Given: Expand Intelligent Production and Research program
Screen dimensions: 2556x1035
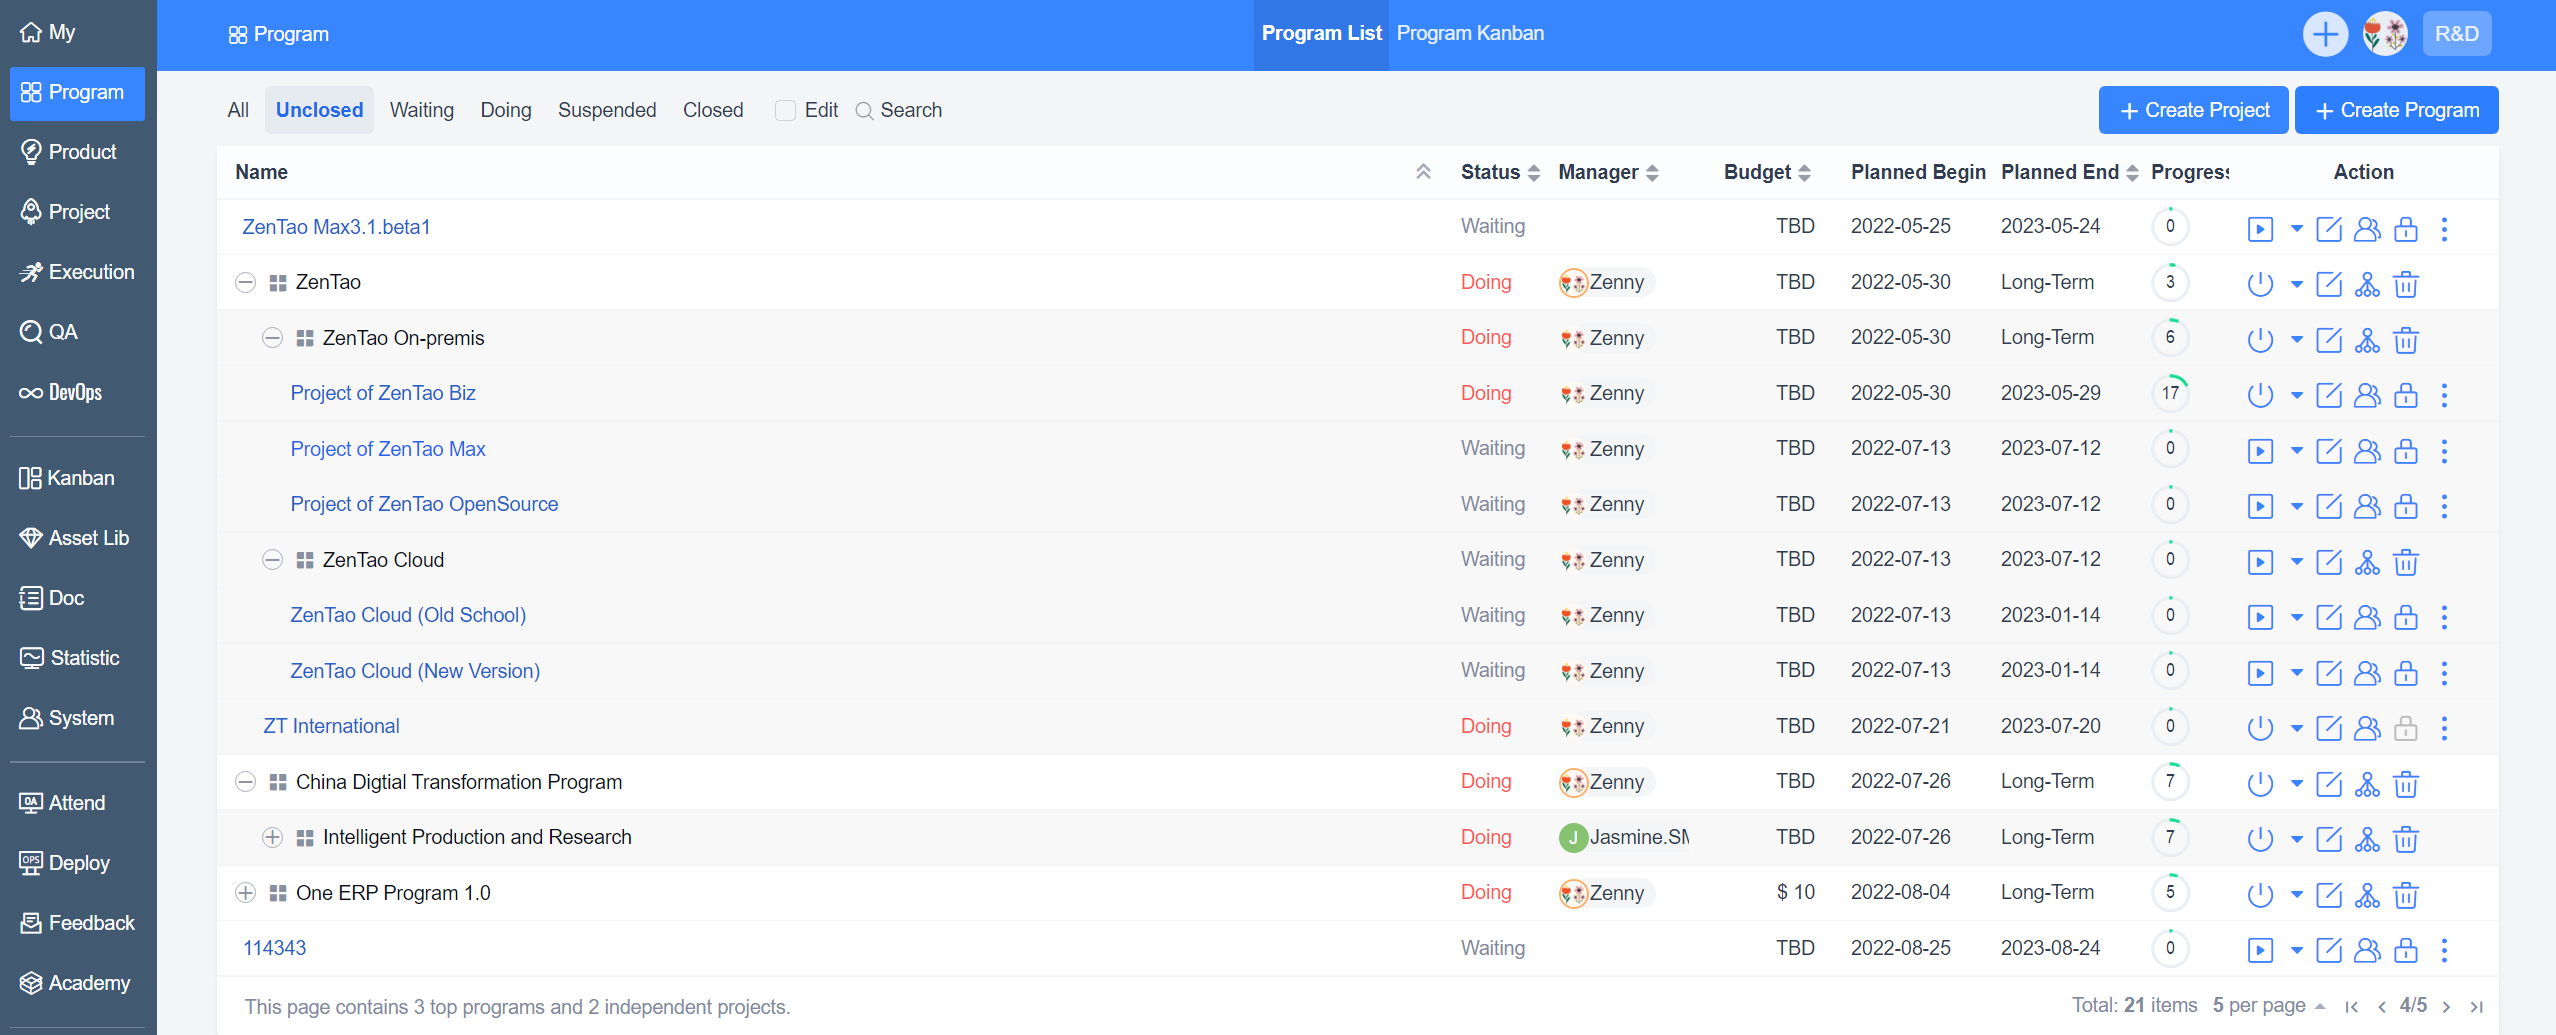Looking at the screenshot, I should click(272, 837).
